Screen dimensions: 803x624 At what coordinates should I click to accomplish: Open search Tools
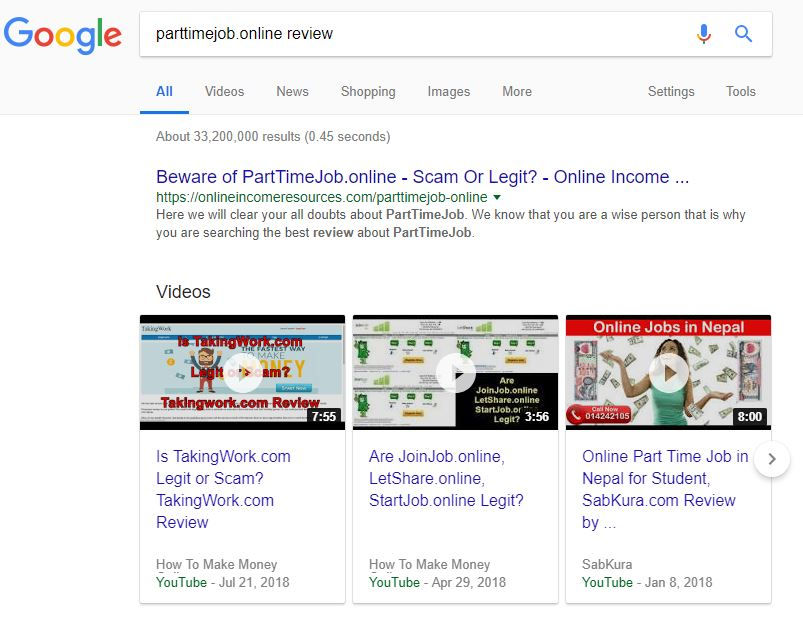pos(741,92)
